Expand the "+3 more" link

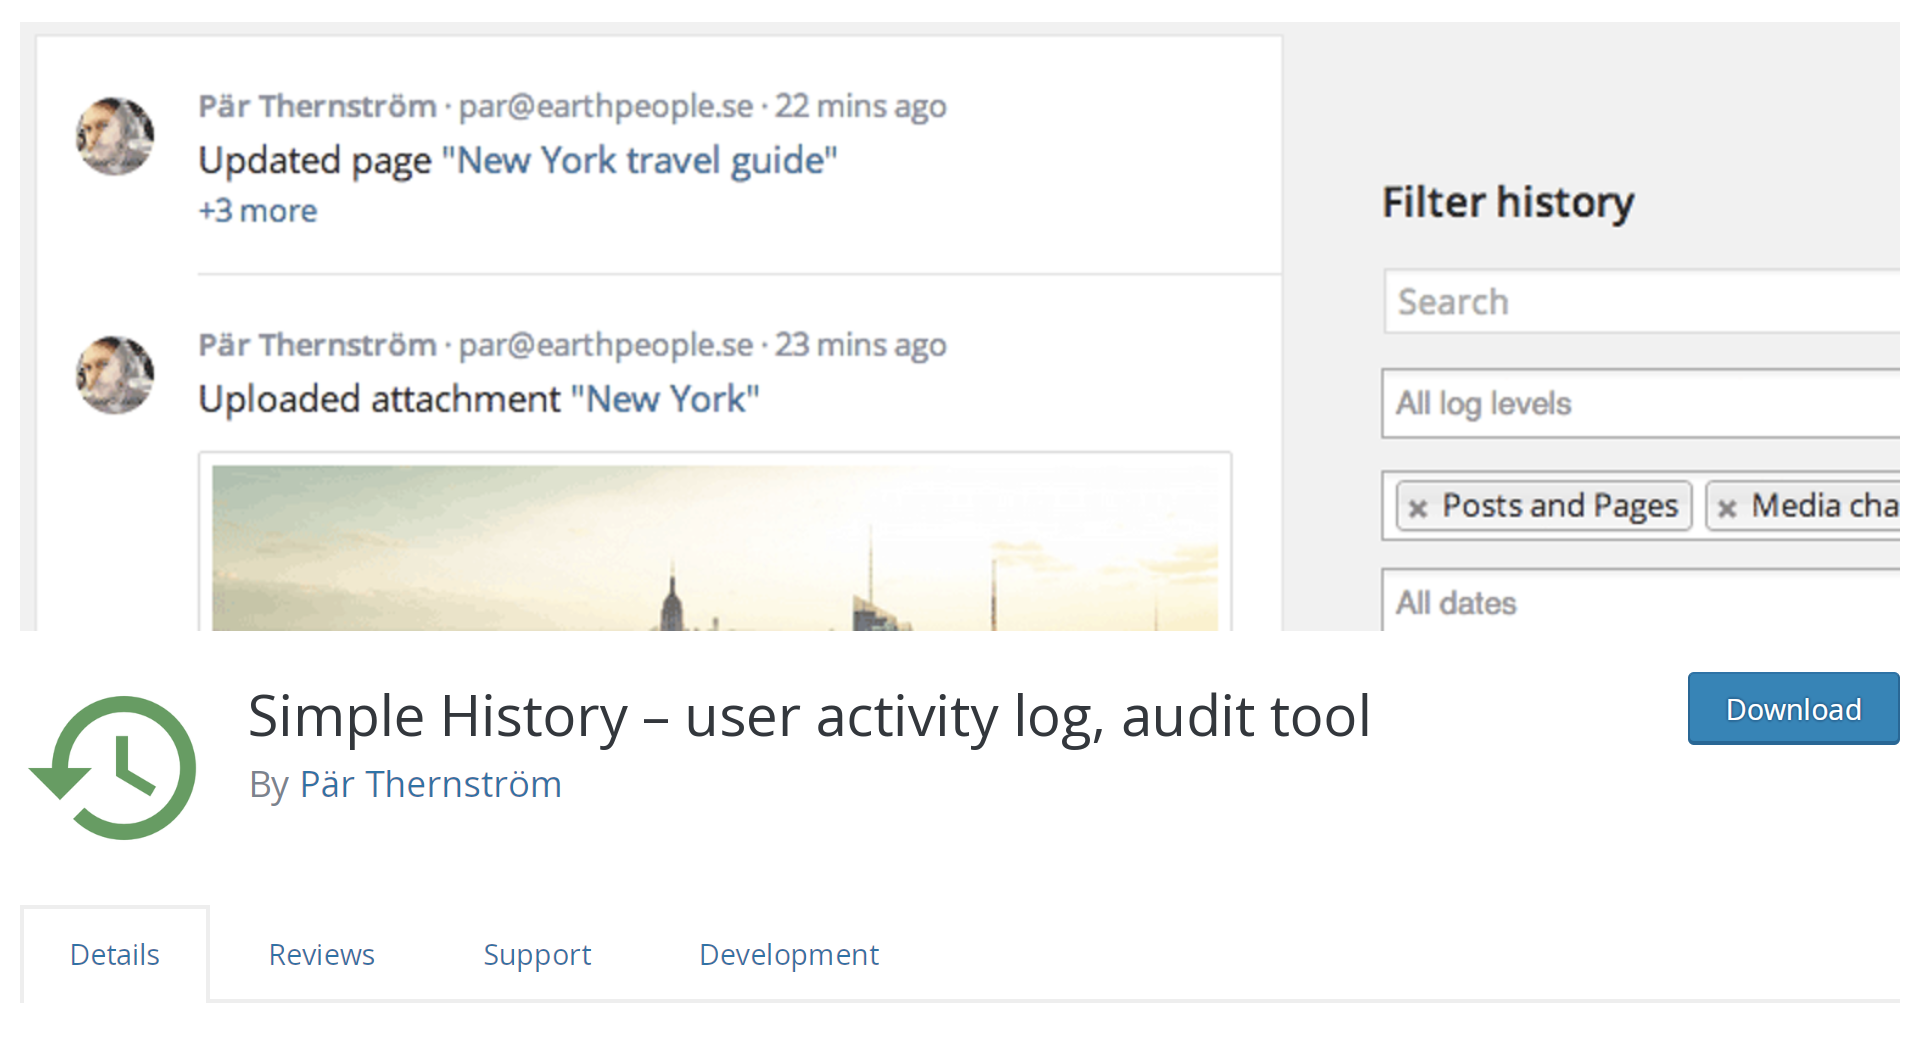pos(257,211)
